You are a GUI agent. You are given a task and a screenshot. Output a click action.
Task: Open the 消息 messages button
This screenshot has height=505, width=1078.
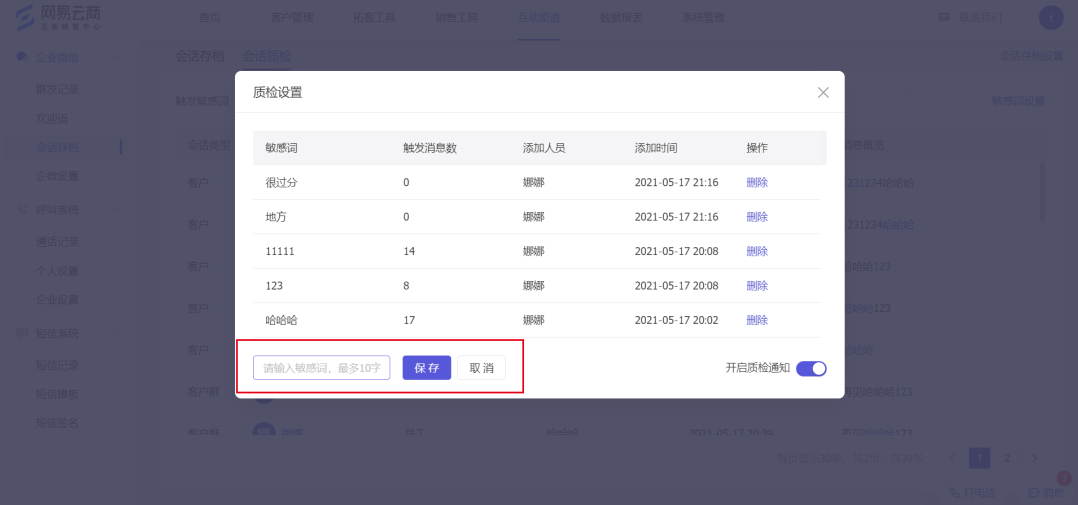[x=1046, y=493]
